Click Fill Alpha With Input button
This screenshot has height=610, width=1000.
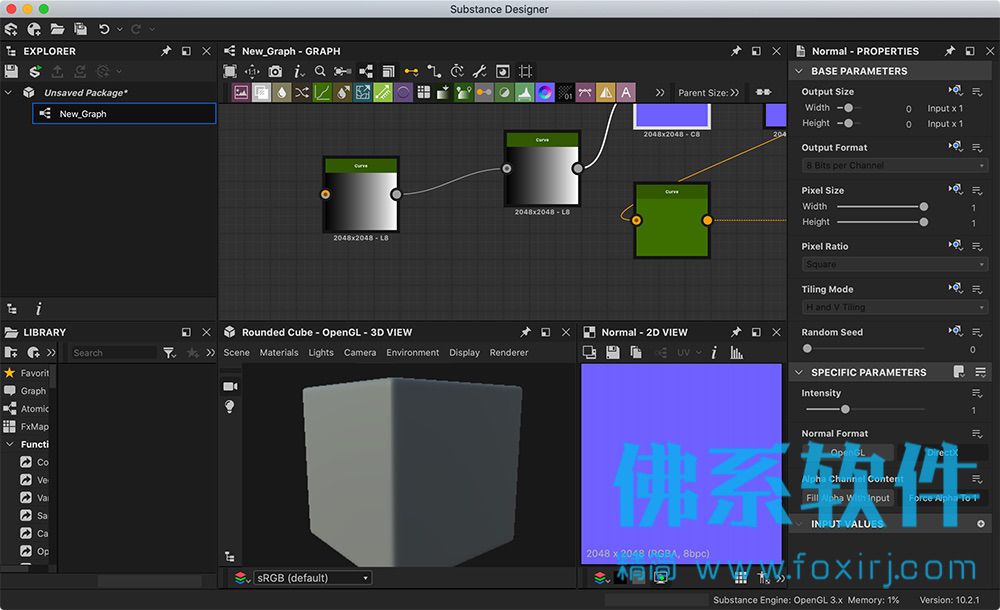(x=848, y=498)
